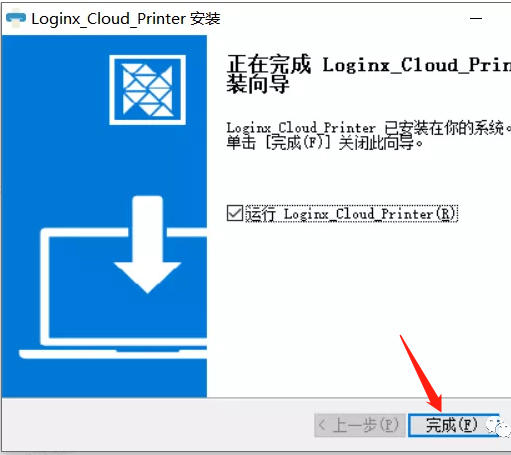Click the laptop outline illustration
The image size is (511, 455).
click(x=113, y=293)
